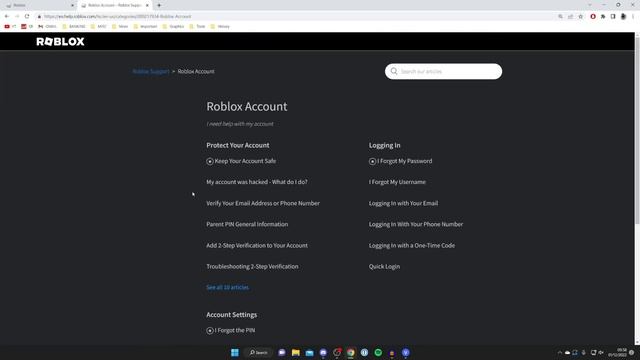
Task: Open Logging In With Your Phone Number
Action: (416, 224)
